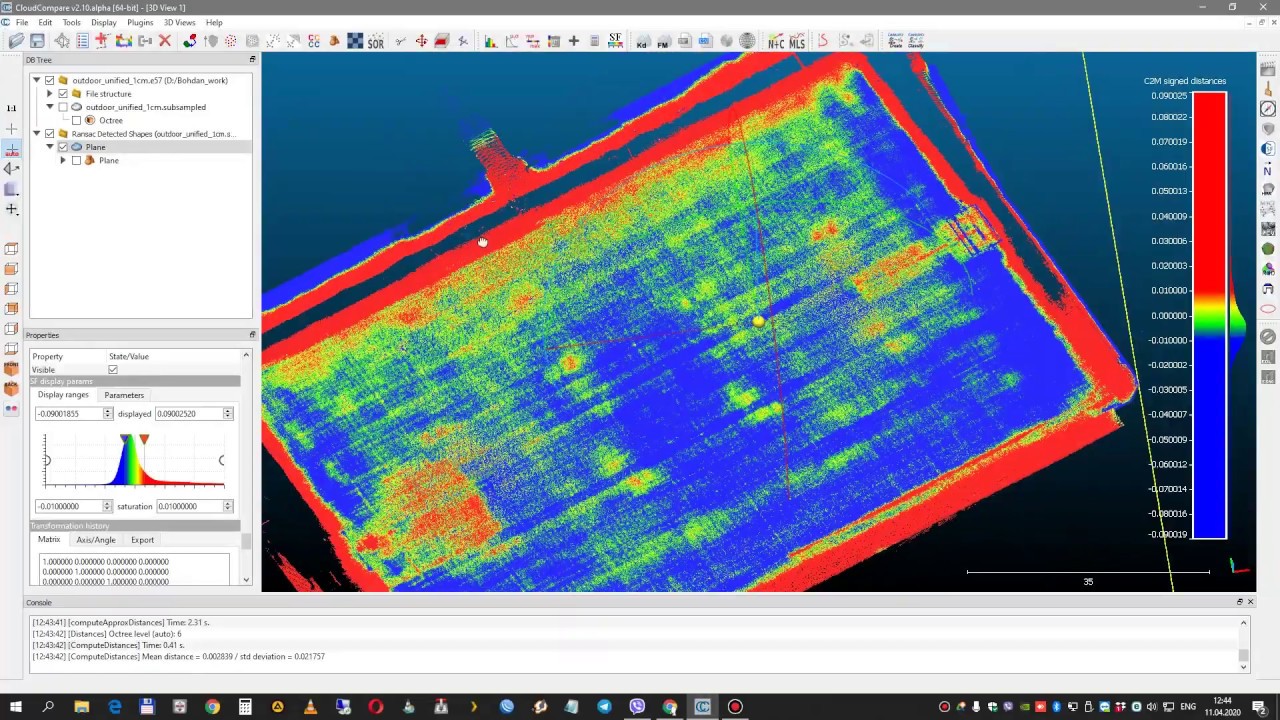The image size is (1280, 720).
Task: Click the plus Add icon in toolbar
Action: tap(574, 41)
